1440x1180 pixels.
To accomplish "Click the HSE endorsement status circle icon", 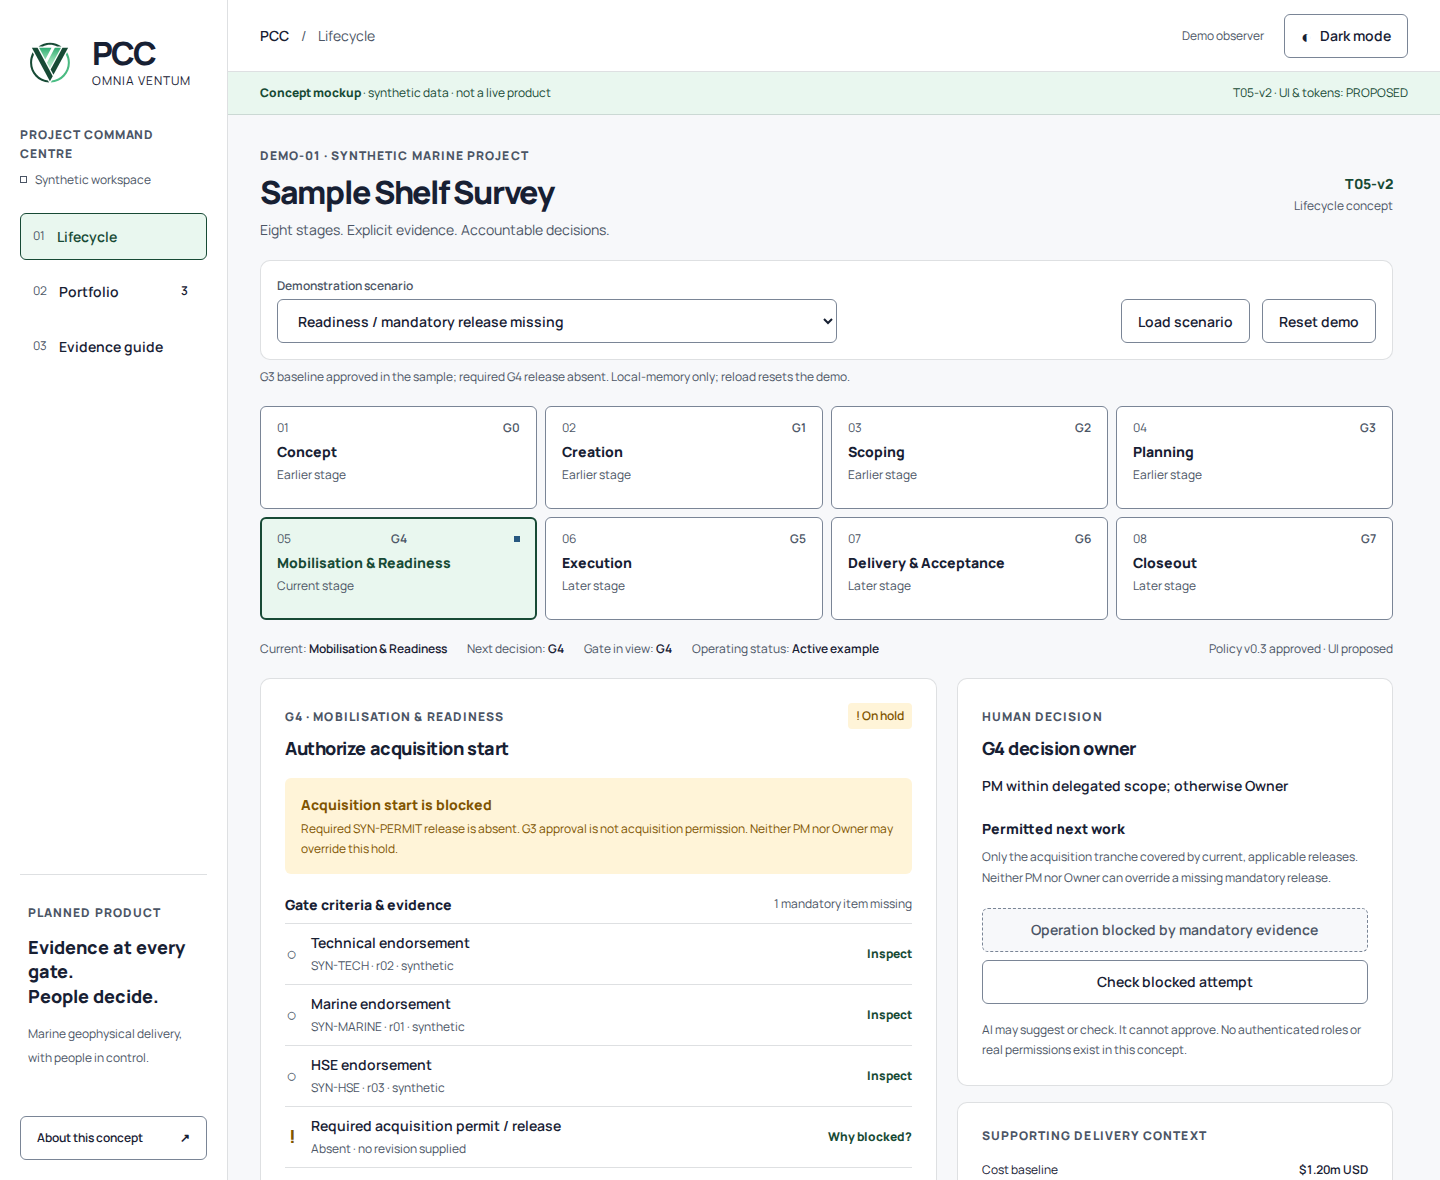I will point(292,1077).
